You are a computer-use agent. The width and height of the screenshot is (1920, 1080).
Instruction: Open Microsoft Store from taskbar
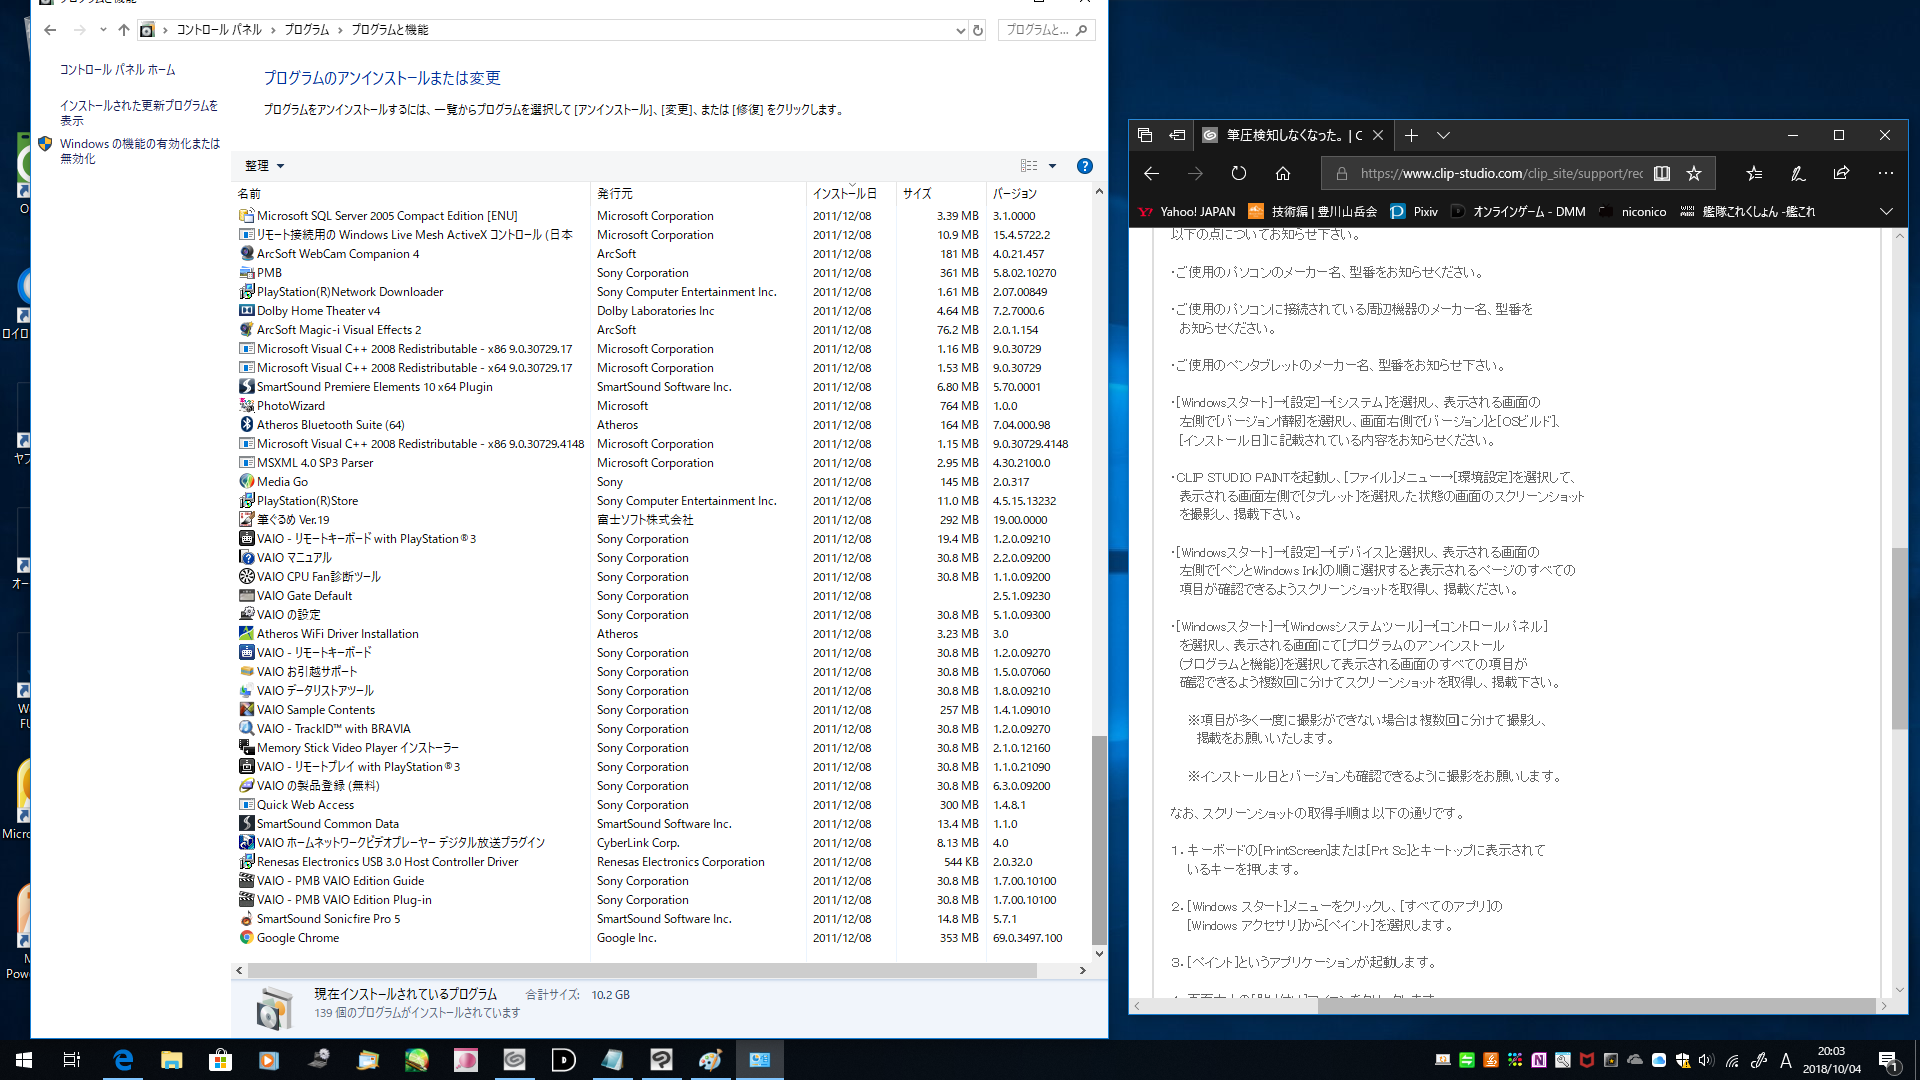click(x=220, y=1060)
